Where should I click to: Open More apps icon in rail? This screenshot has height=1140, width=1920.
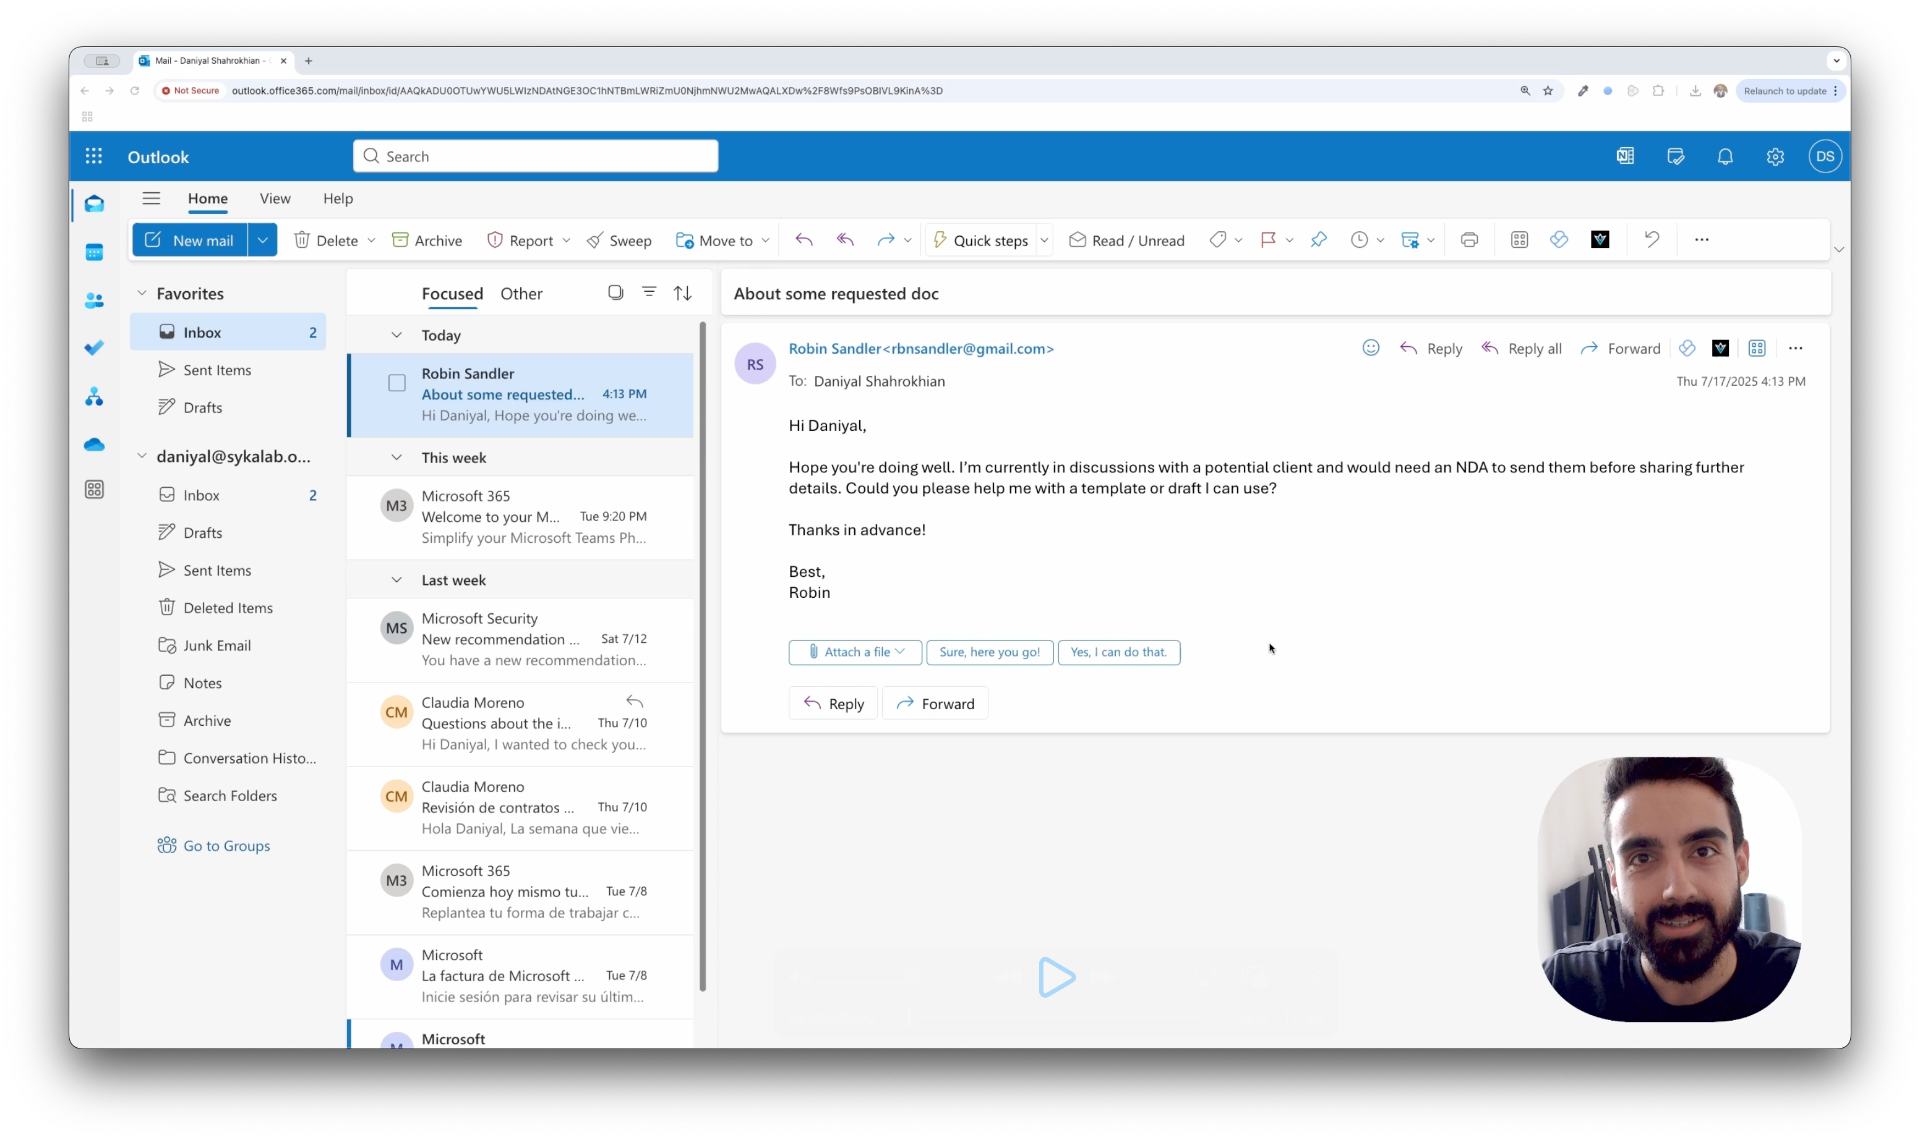[x=94, y=490]
